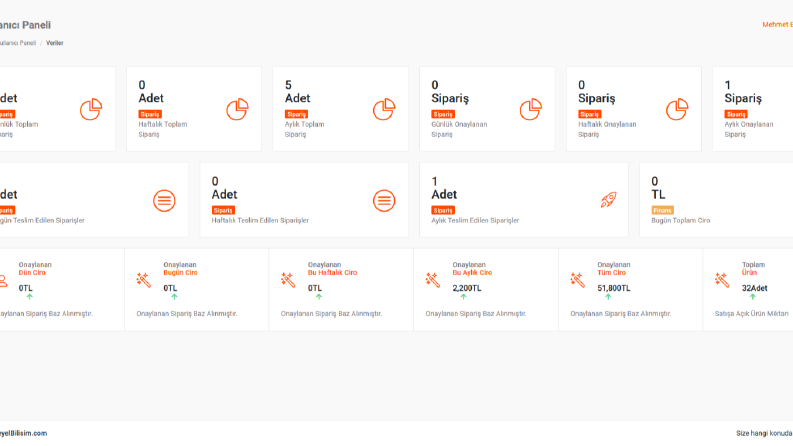
Task: Click the list icon in Bugün Teslim Edilen Siparişler card
Action: (x=164, y=201)
